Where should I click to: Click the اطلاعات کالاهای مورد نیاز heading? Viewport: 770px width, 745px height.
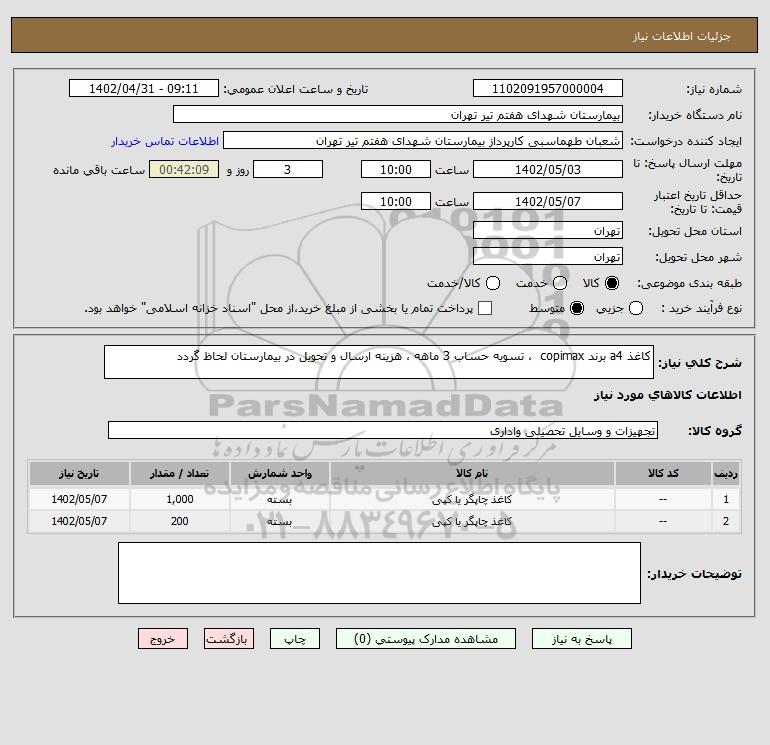(668, 395)
